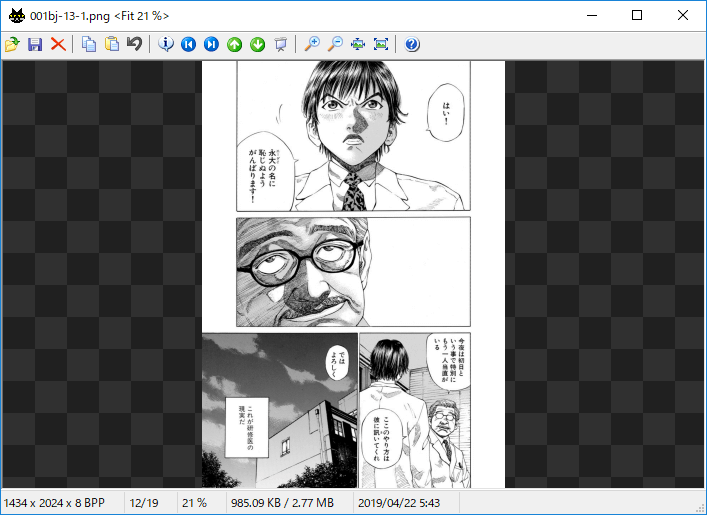
Task: Paste from clipboard with the clipboard icon
Action: 112,44
